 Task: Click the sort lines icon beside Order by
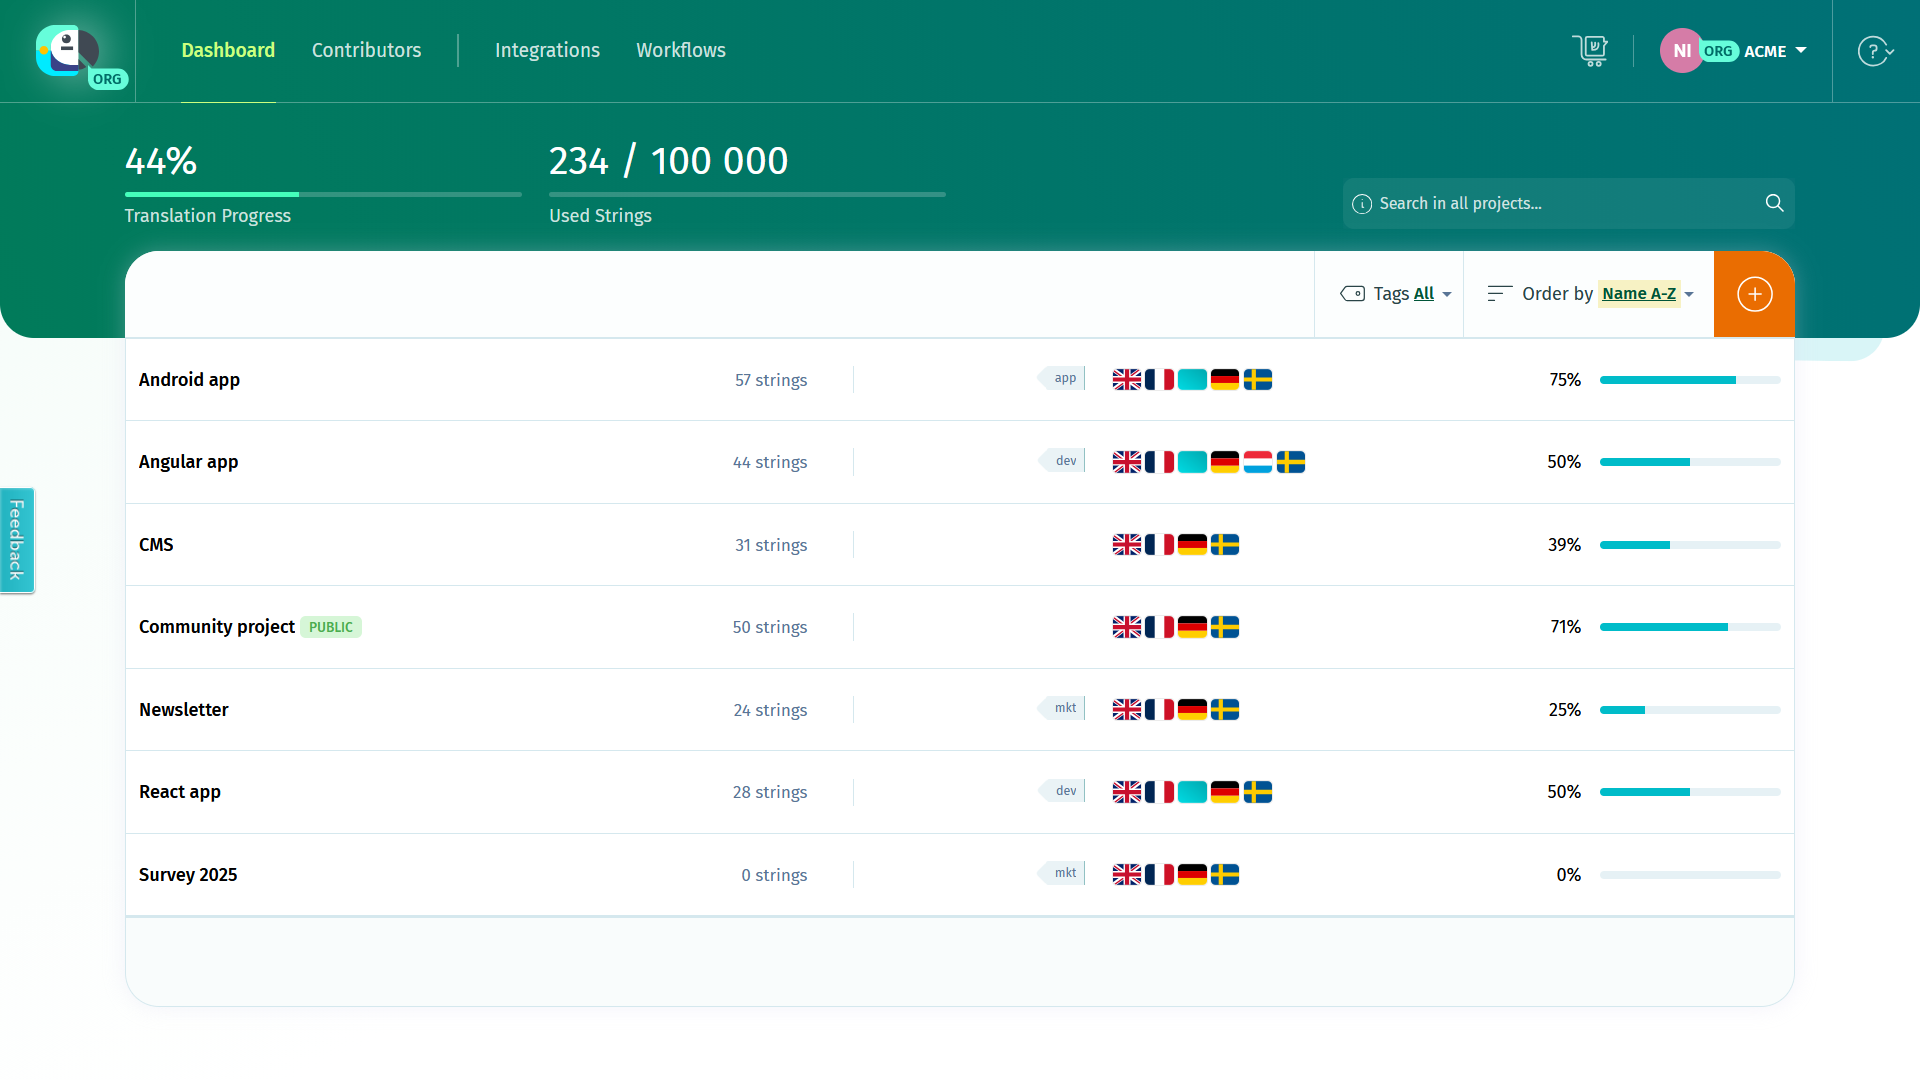click(x=1499, y=293)
